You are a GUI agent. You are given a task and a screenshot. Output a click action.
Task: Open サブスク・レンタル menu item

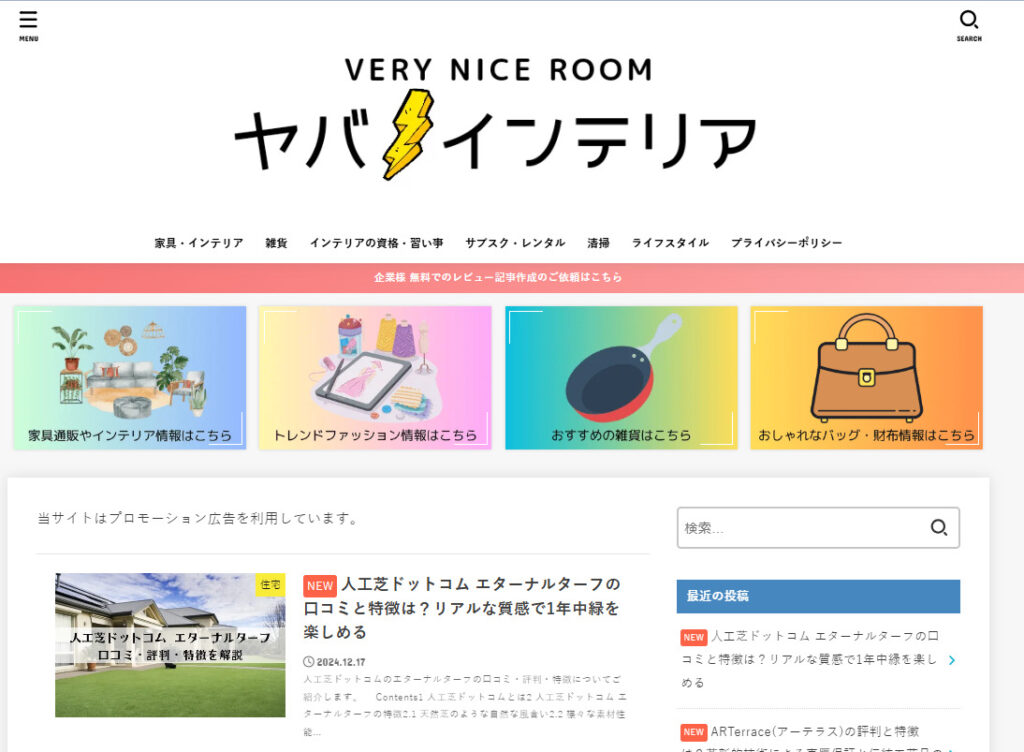pos(515,243)
